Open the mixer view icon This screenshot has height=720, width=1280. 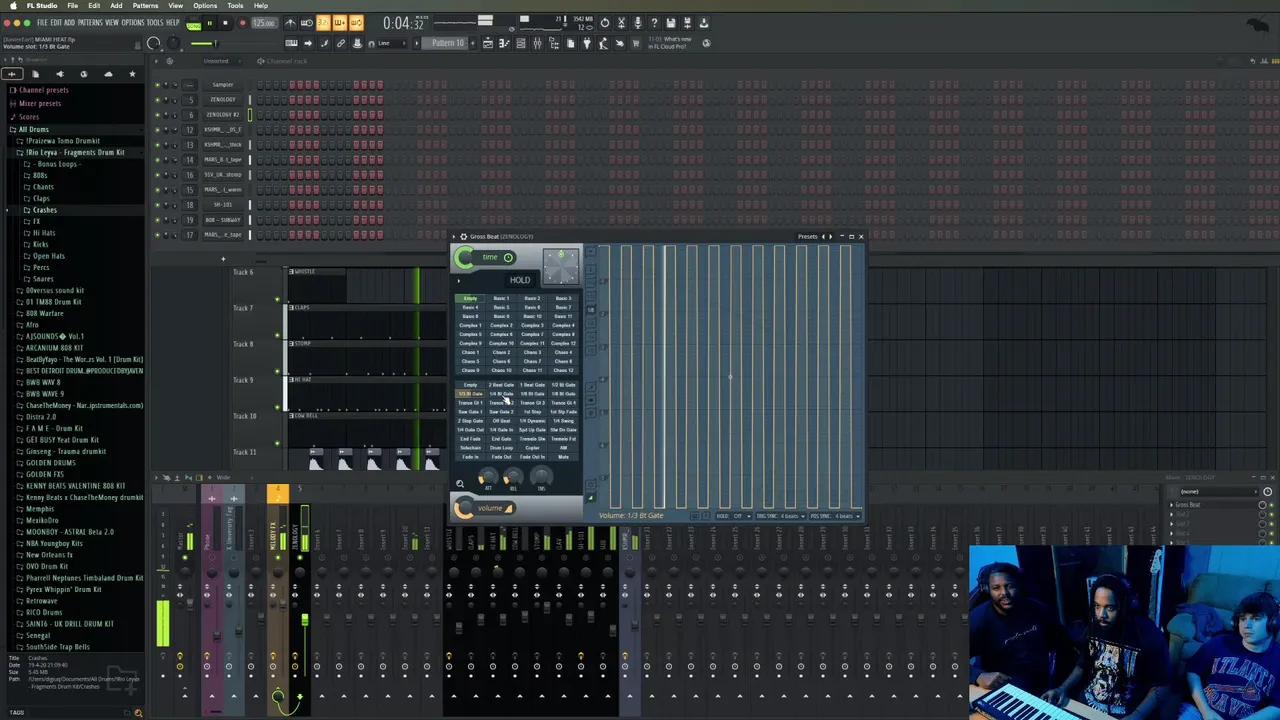coord(537,43)
